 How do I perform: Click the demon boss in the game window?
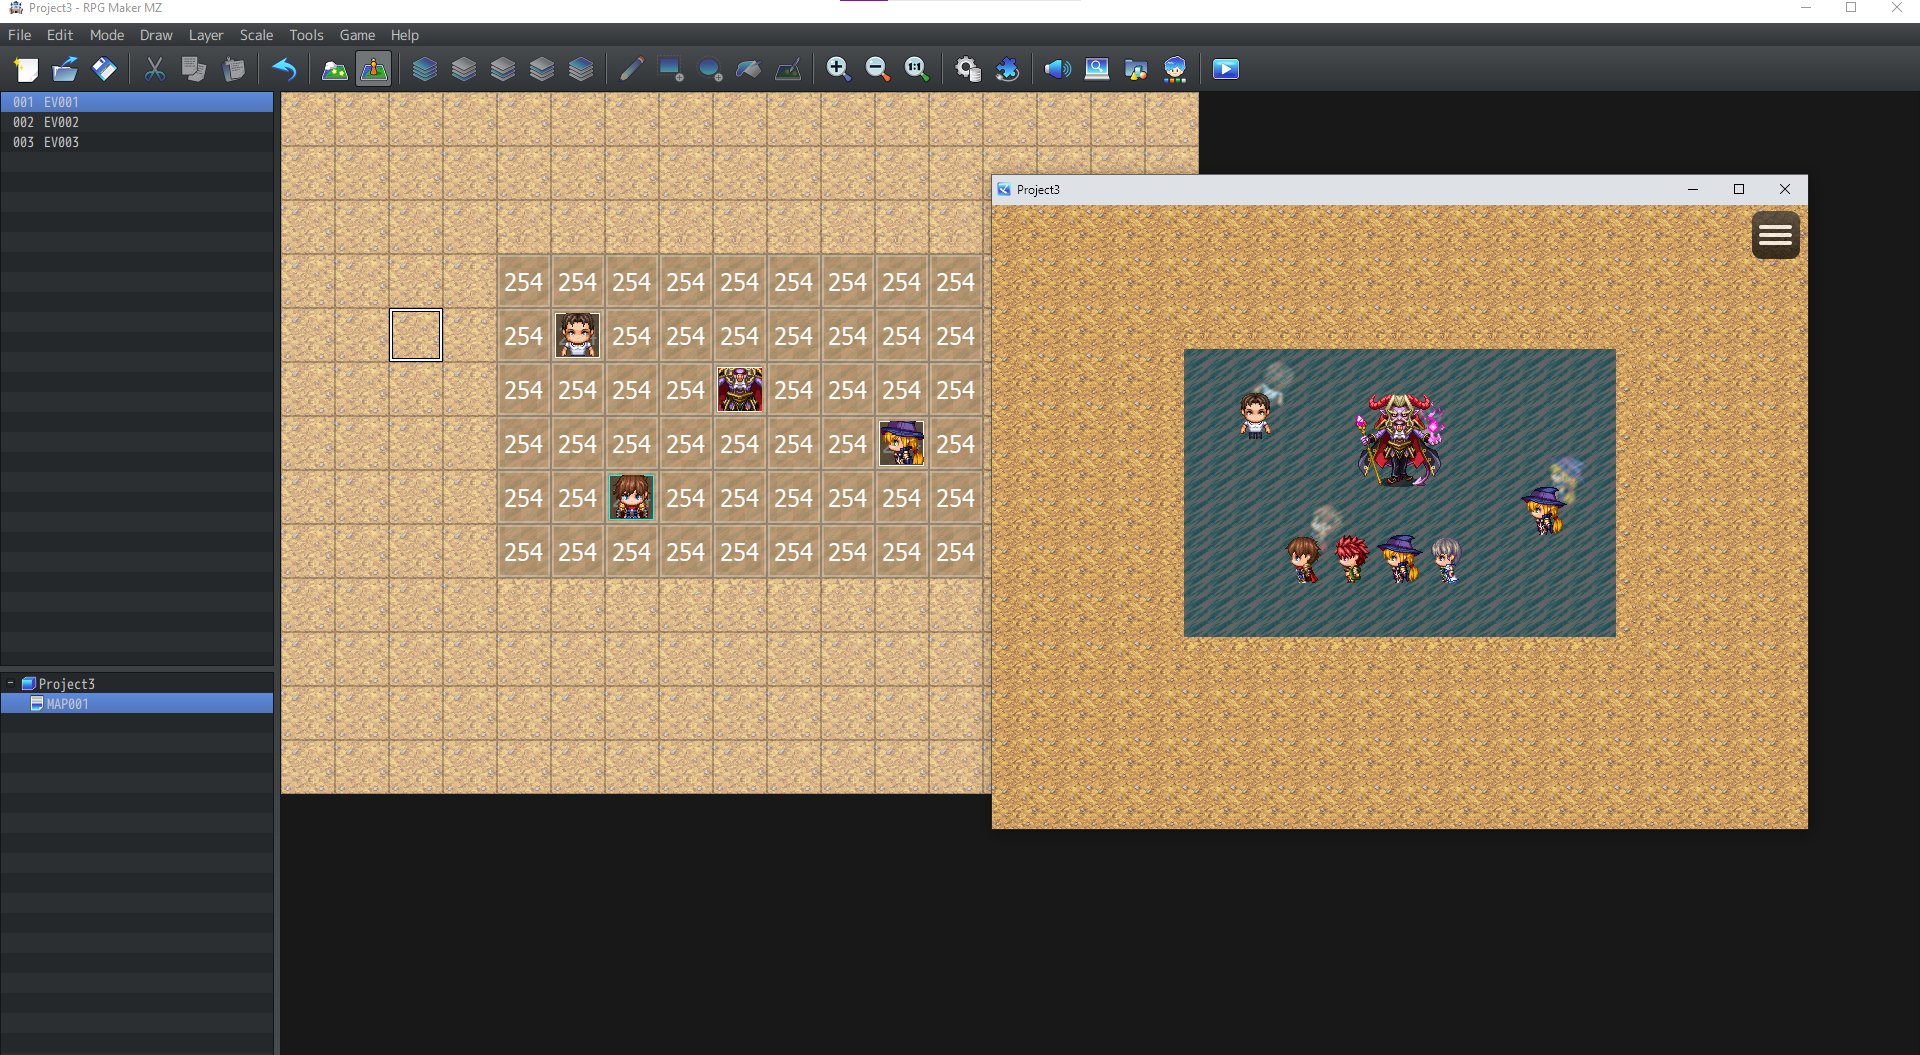pyautogui.click(x=1399, y=440)
